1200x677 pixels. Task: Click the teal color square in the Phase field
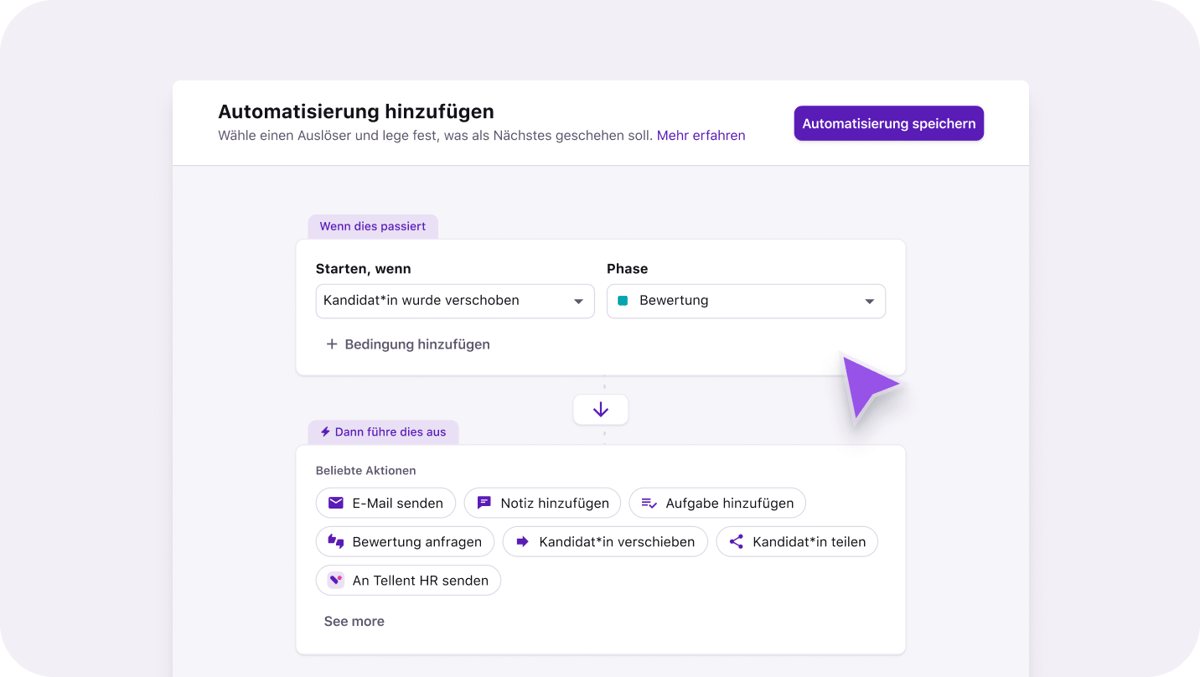[625, 300]
